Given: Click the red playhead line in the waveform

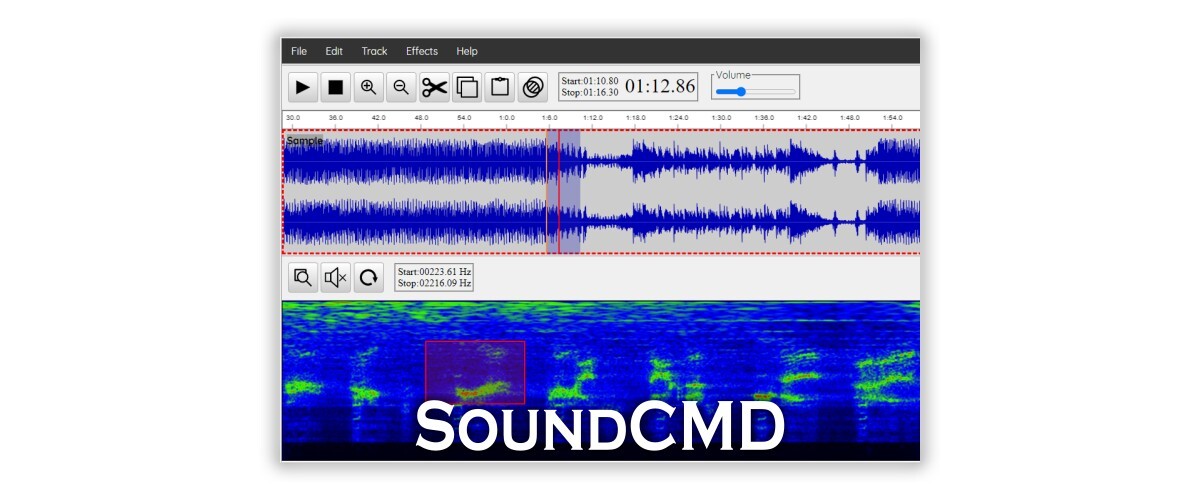Looking at the screenshot, I should pos(558,192).
